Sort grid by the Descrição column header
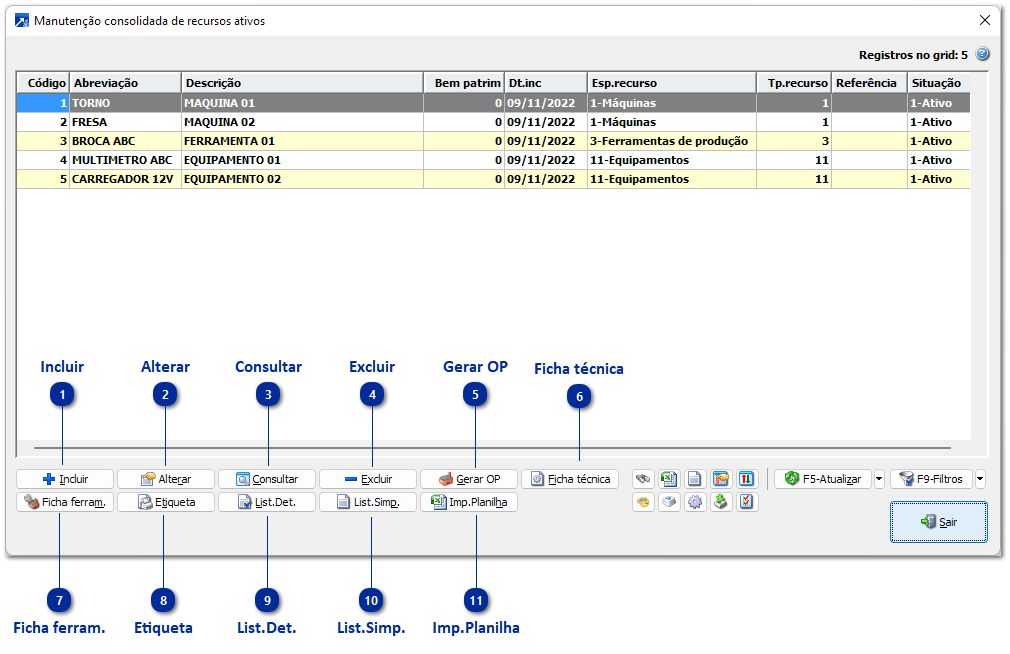 pyautogui.click(x=301, y=83)
